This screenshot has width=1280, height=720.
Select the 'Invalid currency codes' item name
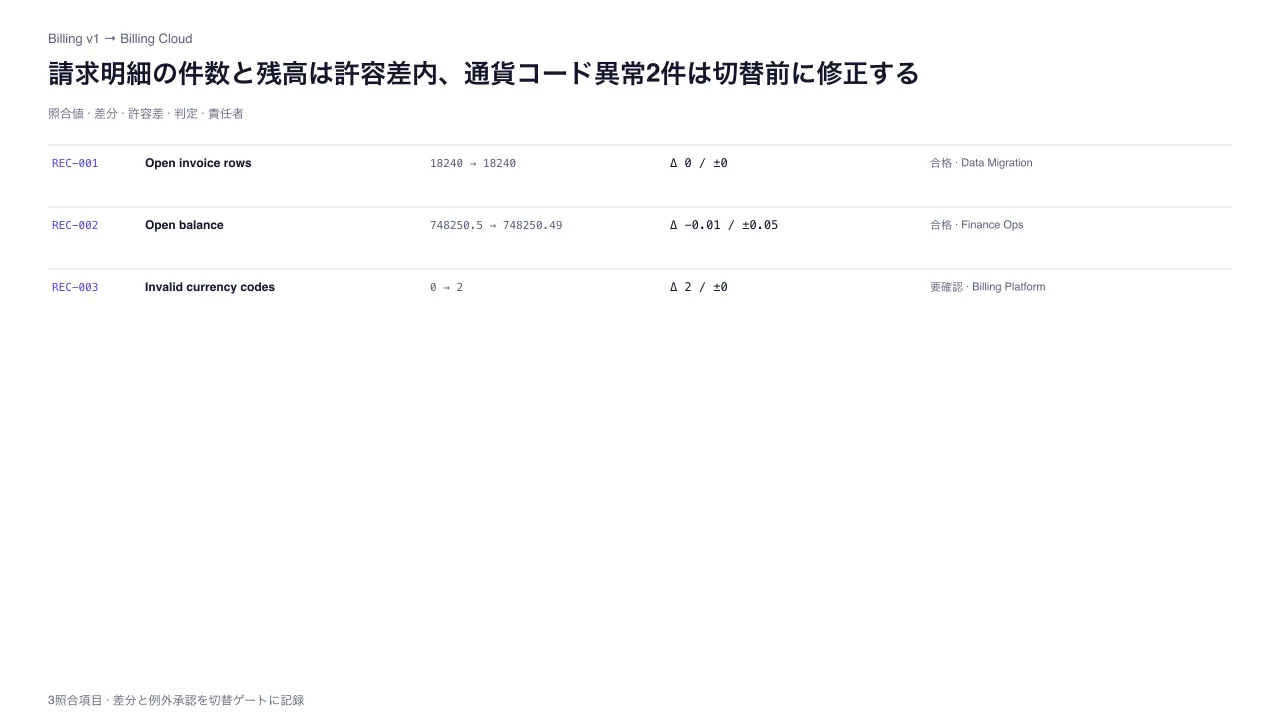(x=210, y=287)
